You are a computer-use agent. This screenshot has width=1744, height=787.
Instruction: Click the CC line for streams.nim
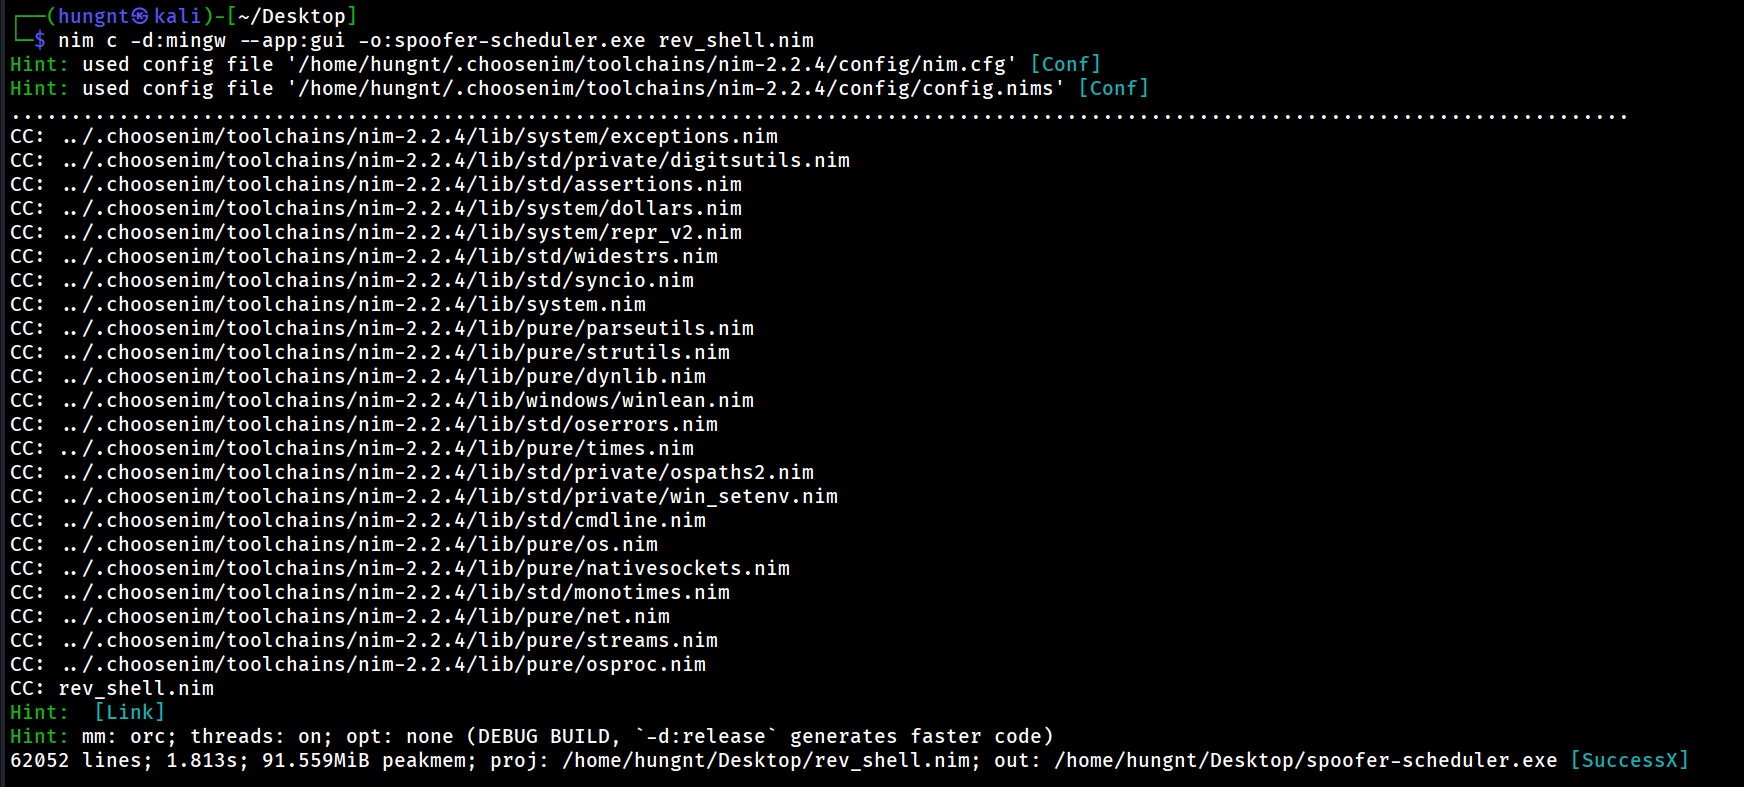point(389,640)
